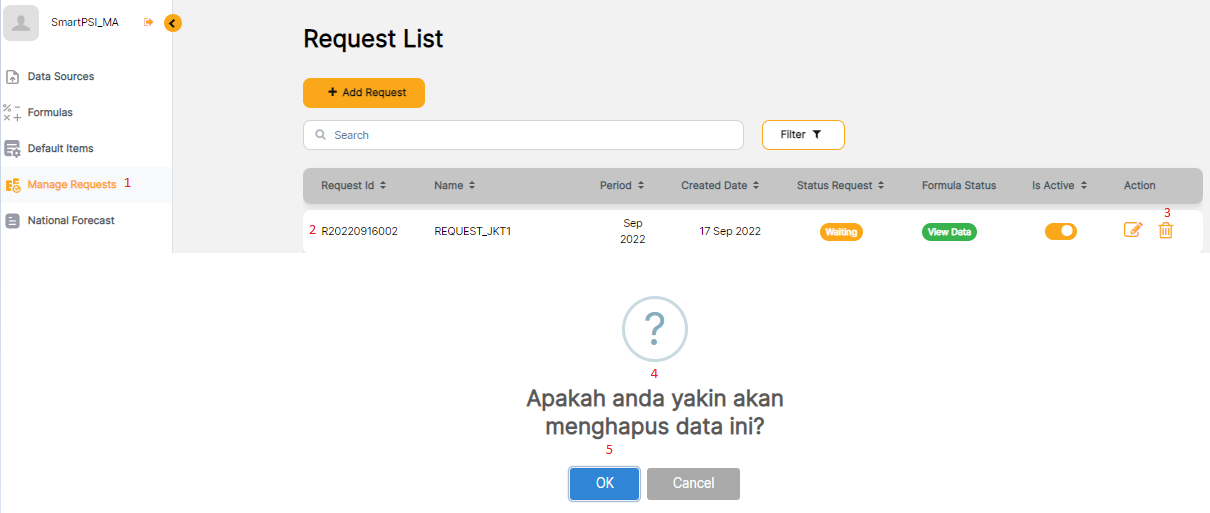Toggle the Is Active switch for REQUEST_JKT1

(x=1060, y=231)
